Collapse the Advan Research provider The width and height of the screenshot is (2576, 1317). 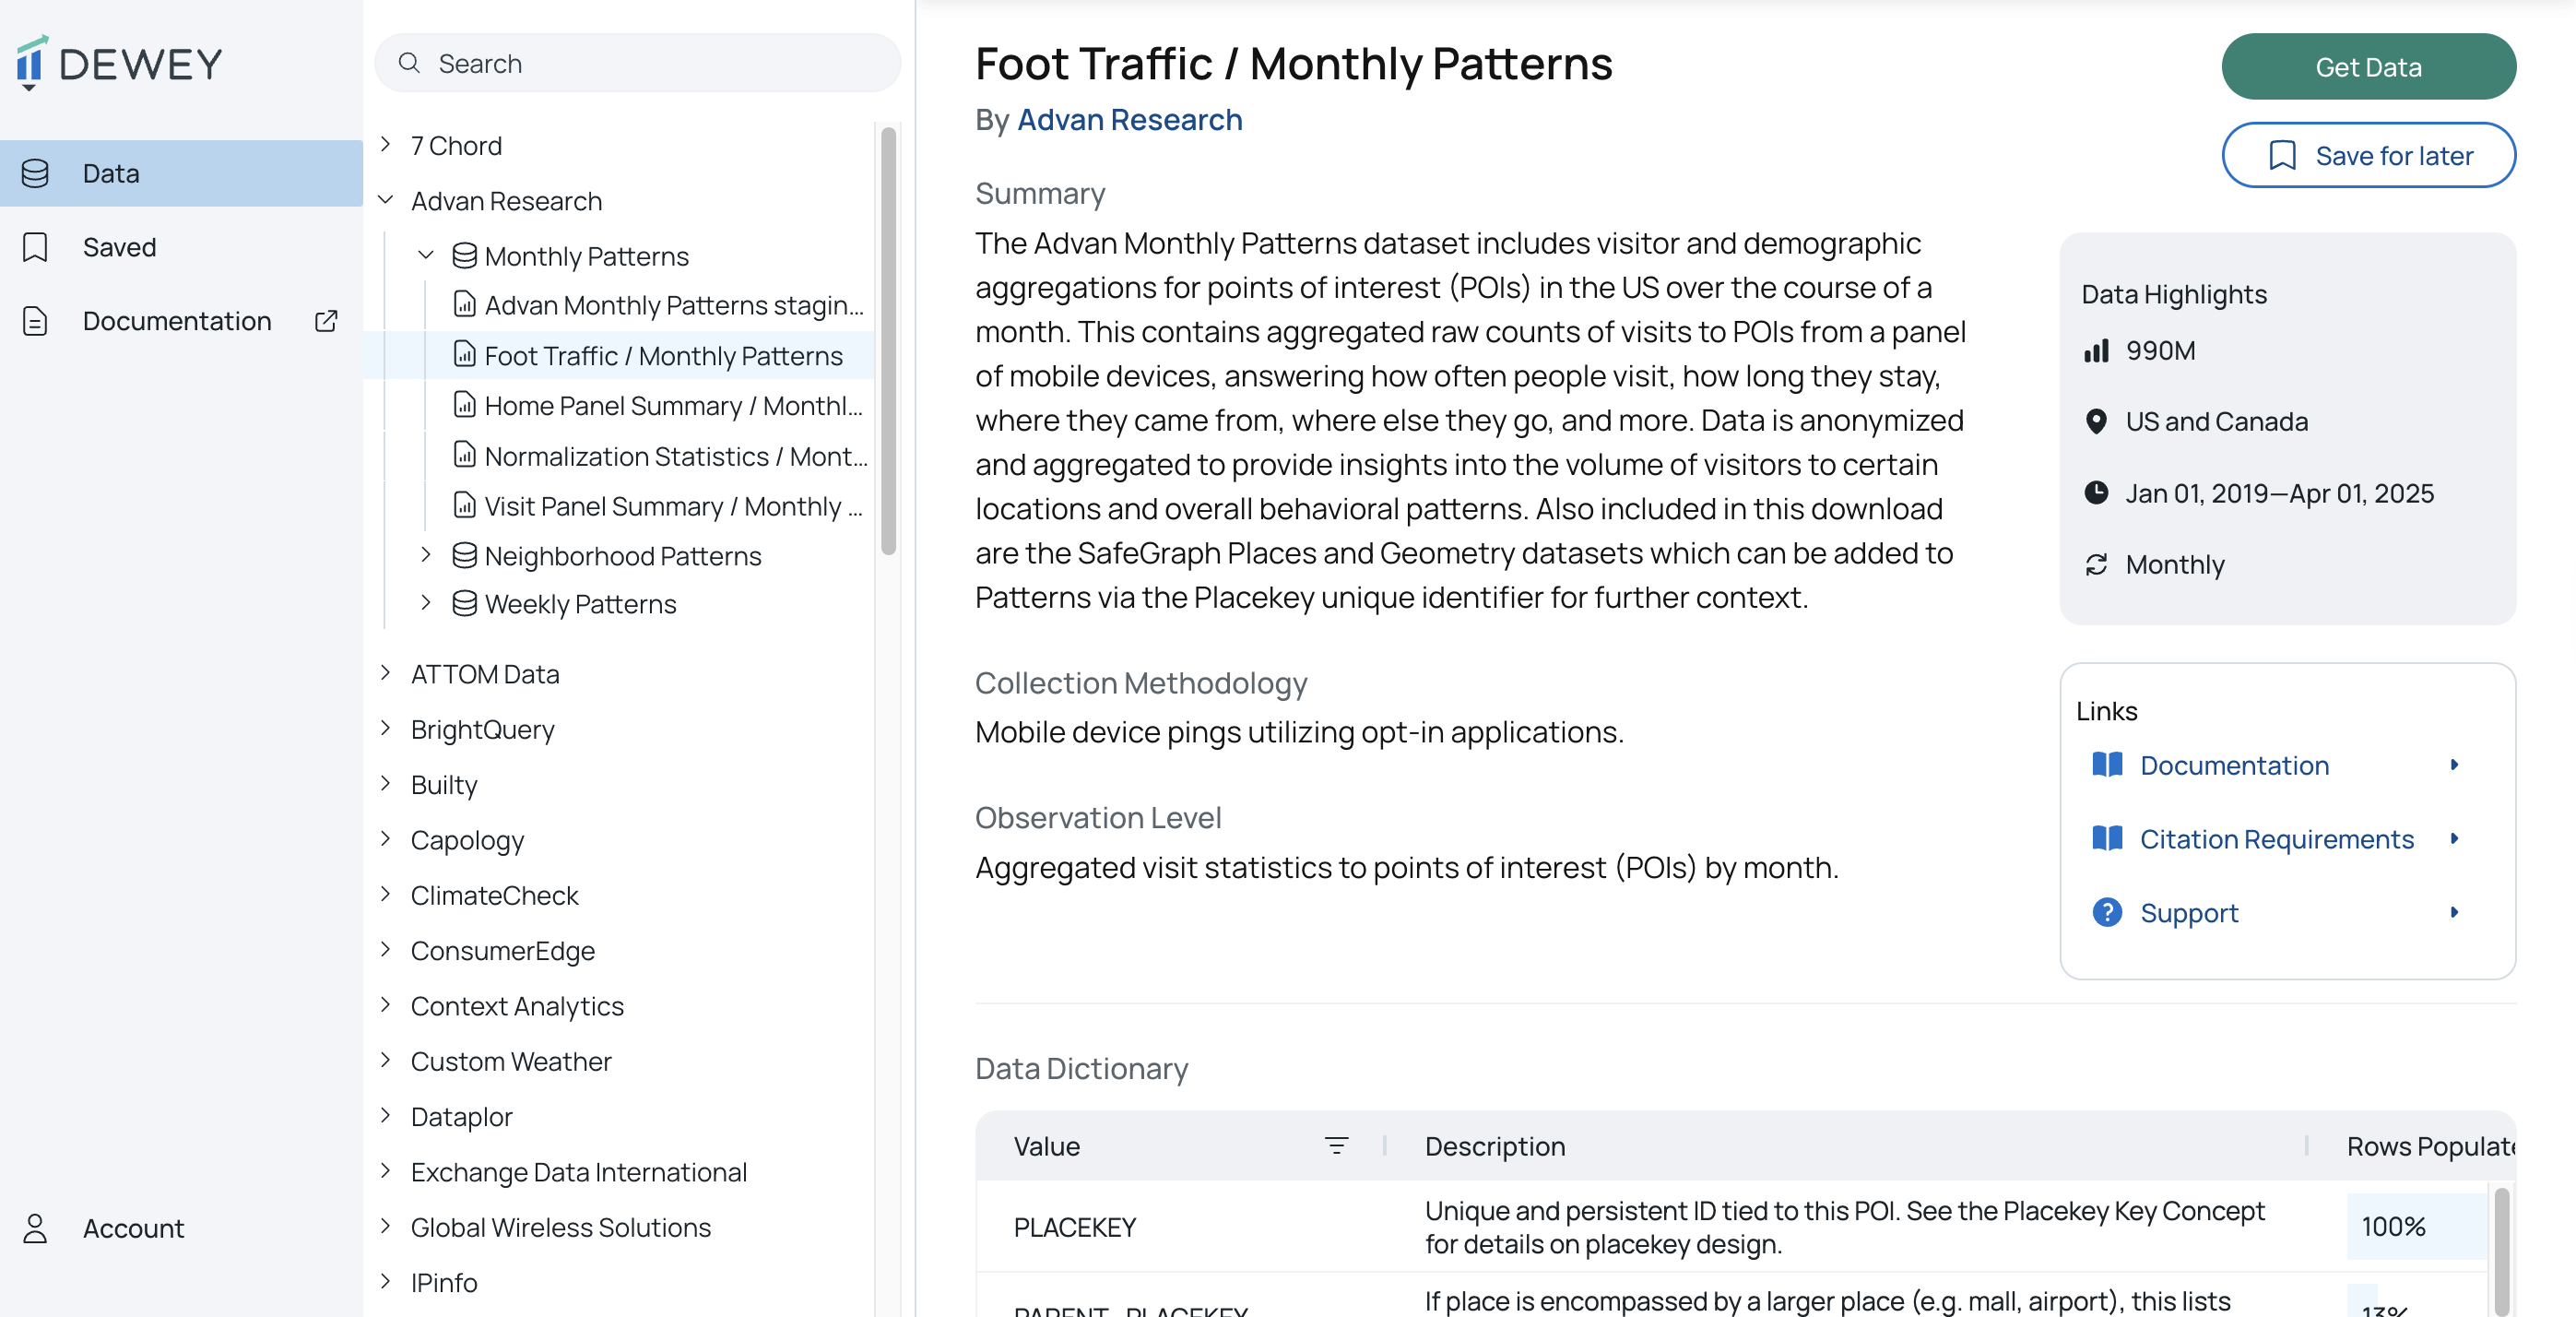386,200
